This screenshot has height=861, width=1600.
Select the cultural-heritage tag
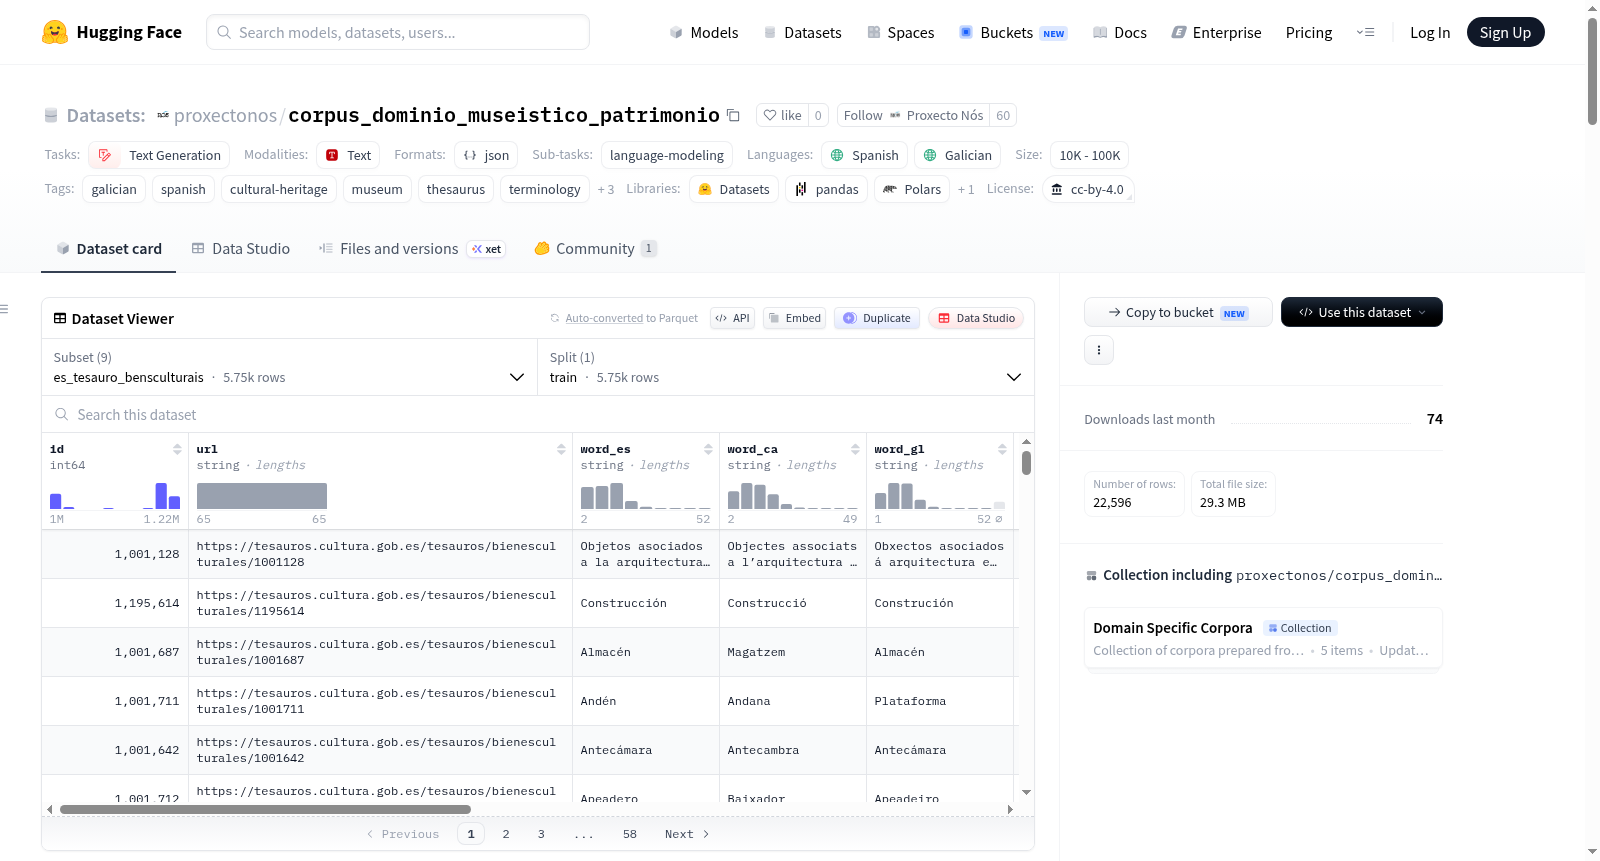[278, 189]
